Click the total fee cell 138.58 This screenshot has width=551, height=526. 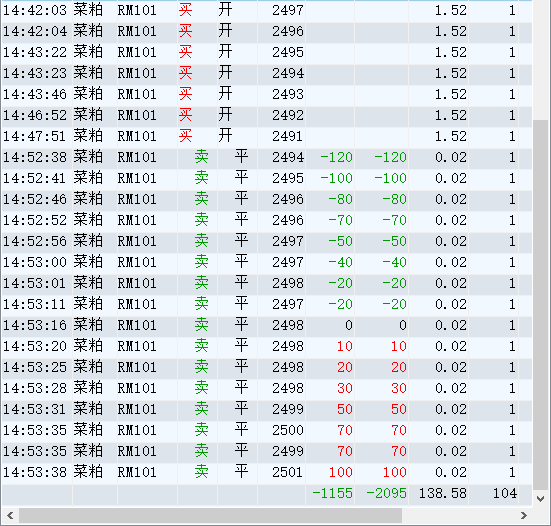[442, 493]
